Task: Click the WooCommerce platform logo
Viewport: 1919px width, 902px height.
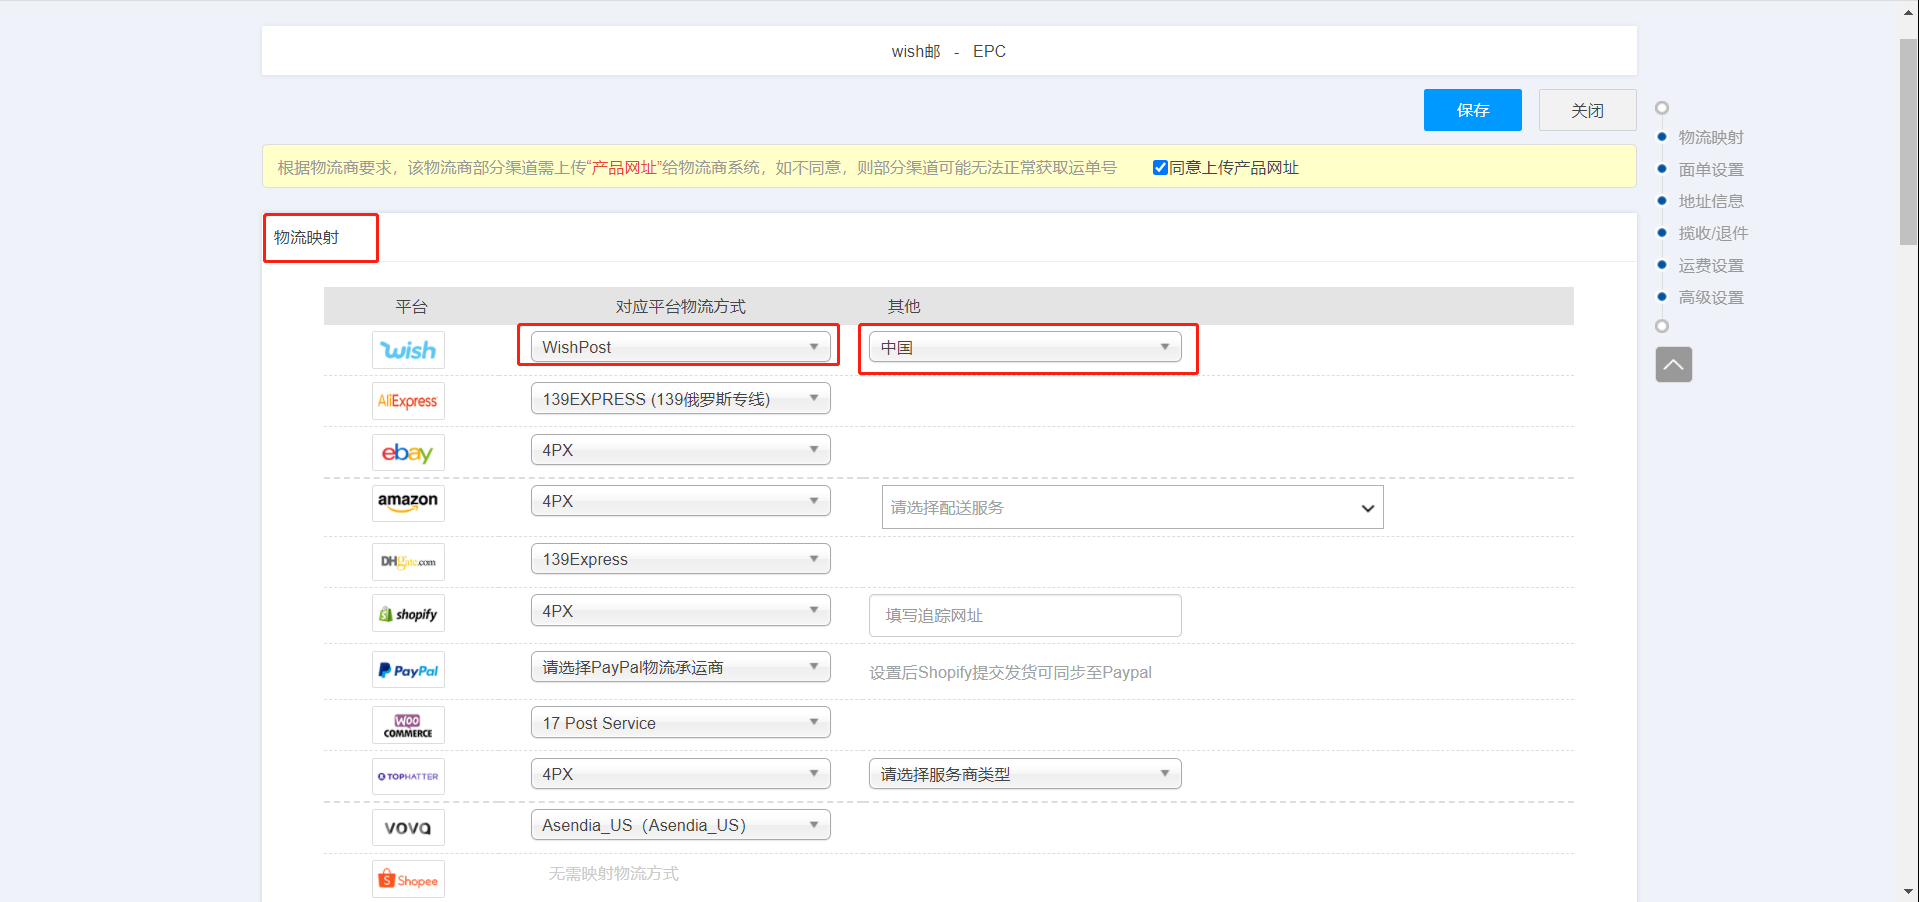Action: pyautogui.click(x=408, y=725)
